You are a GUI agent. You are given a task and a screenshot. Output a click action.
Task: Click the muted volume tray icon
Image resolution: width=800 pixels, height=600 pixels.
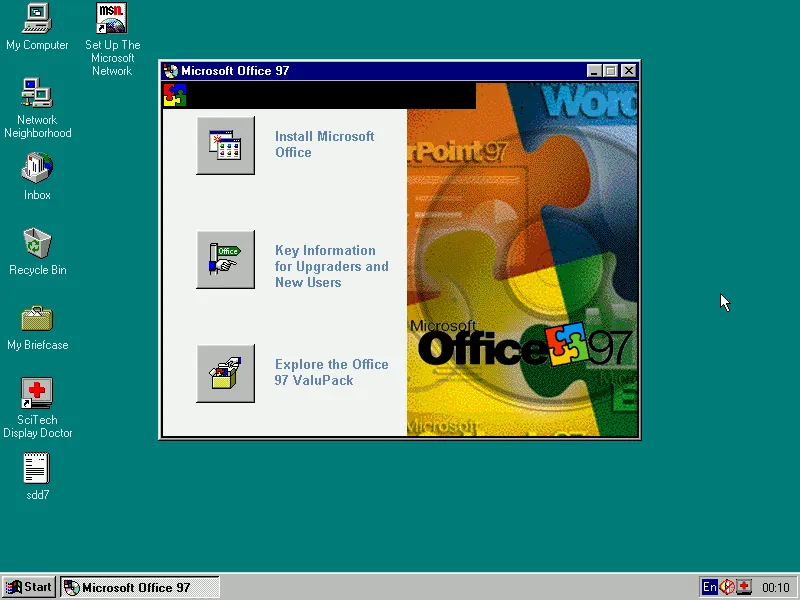pos(727,587)
